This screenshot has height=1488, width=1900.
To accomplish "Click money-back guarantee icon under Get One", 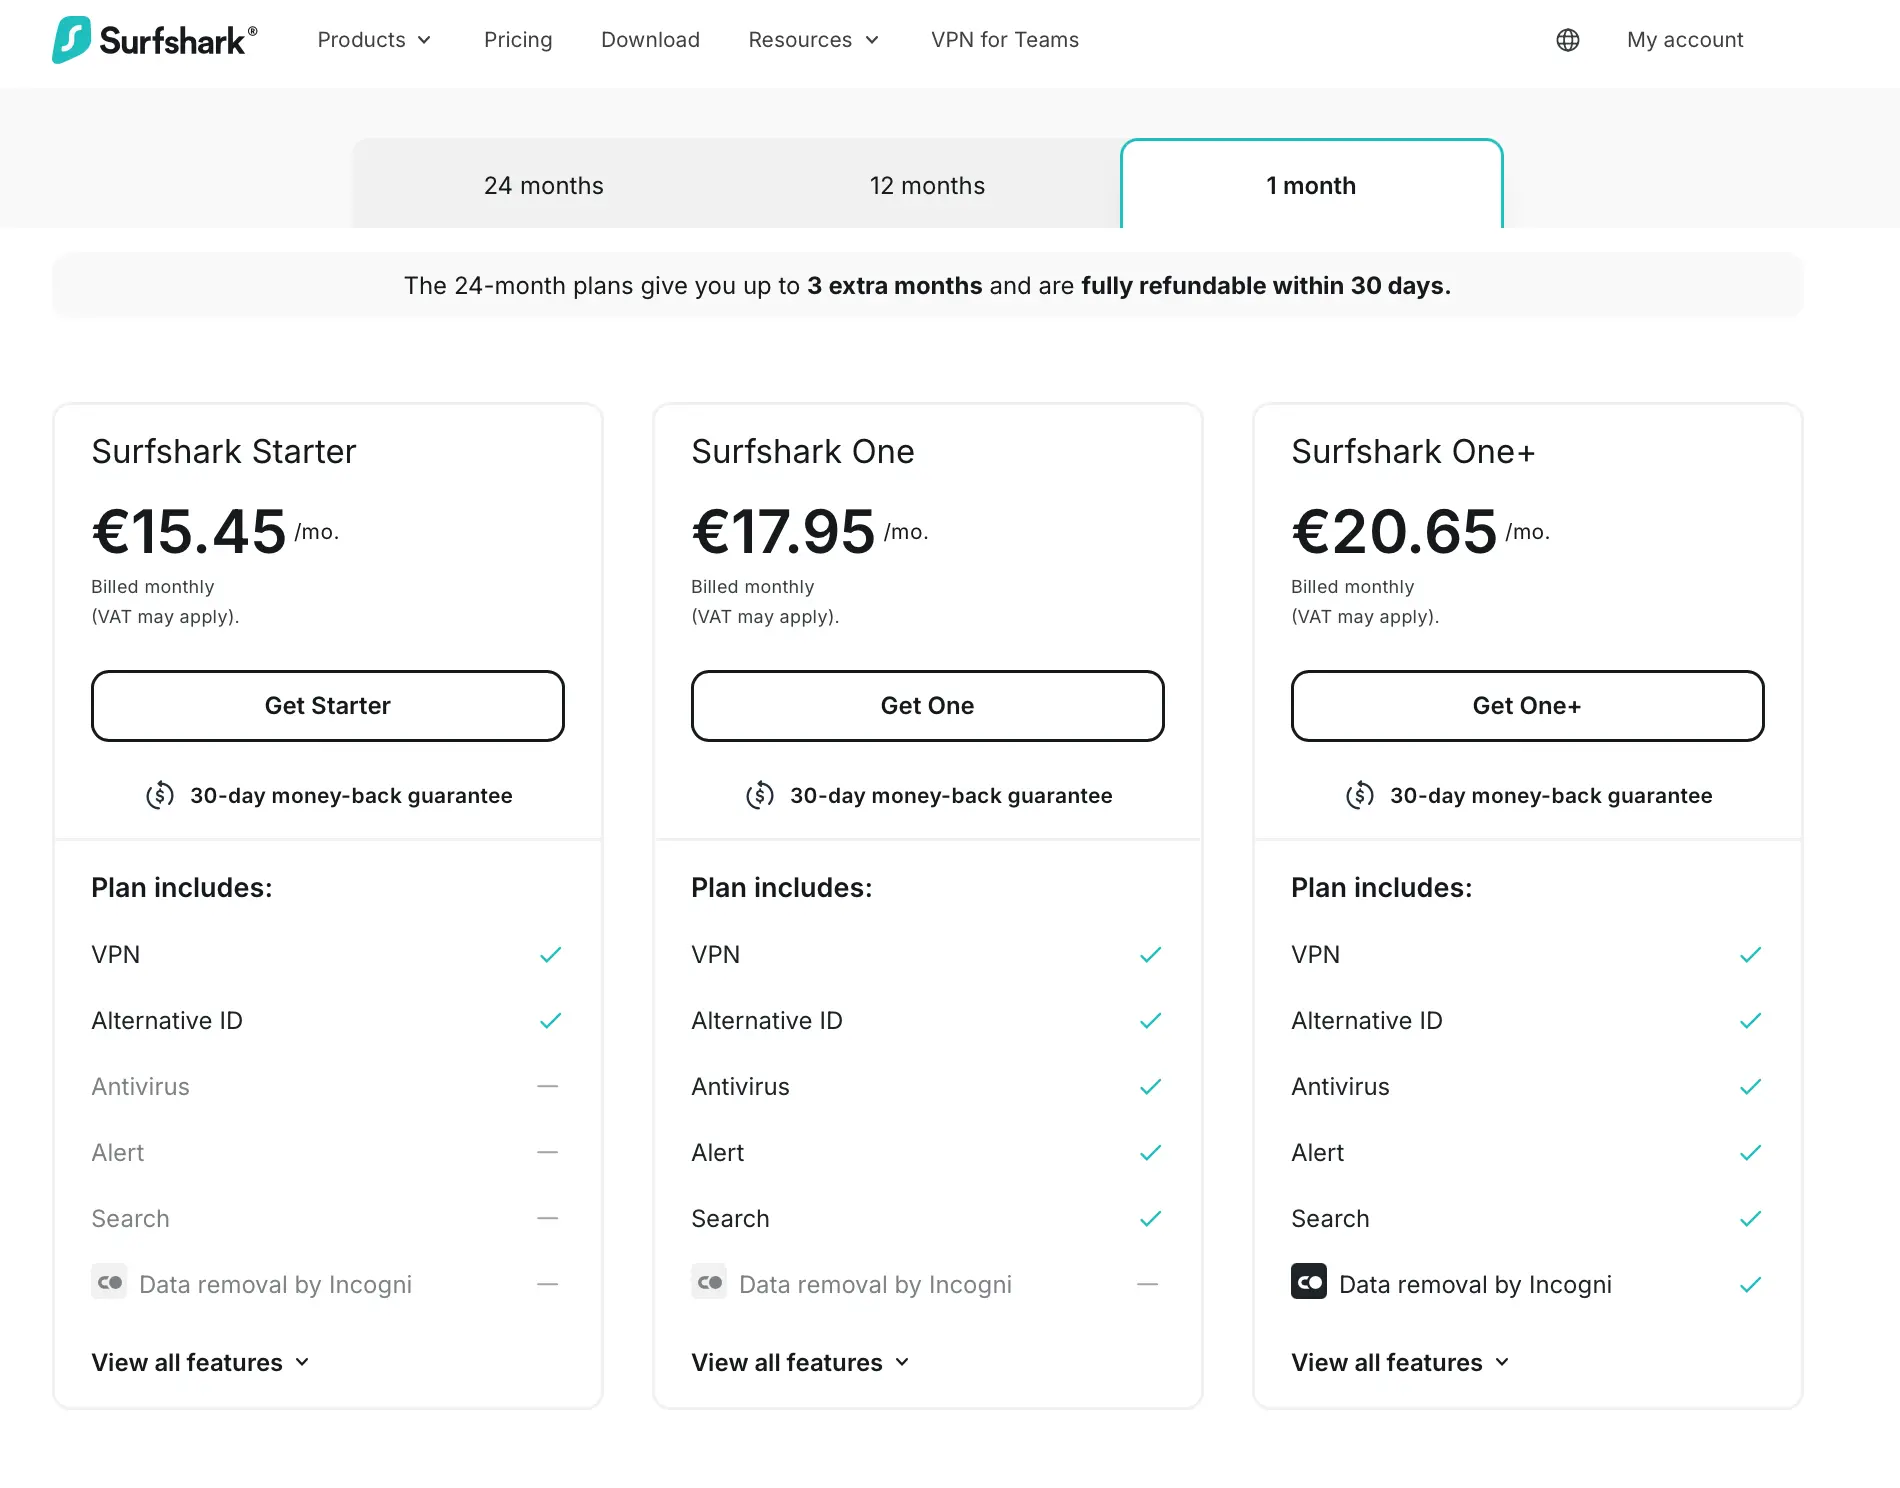I will coord(760,796).
